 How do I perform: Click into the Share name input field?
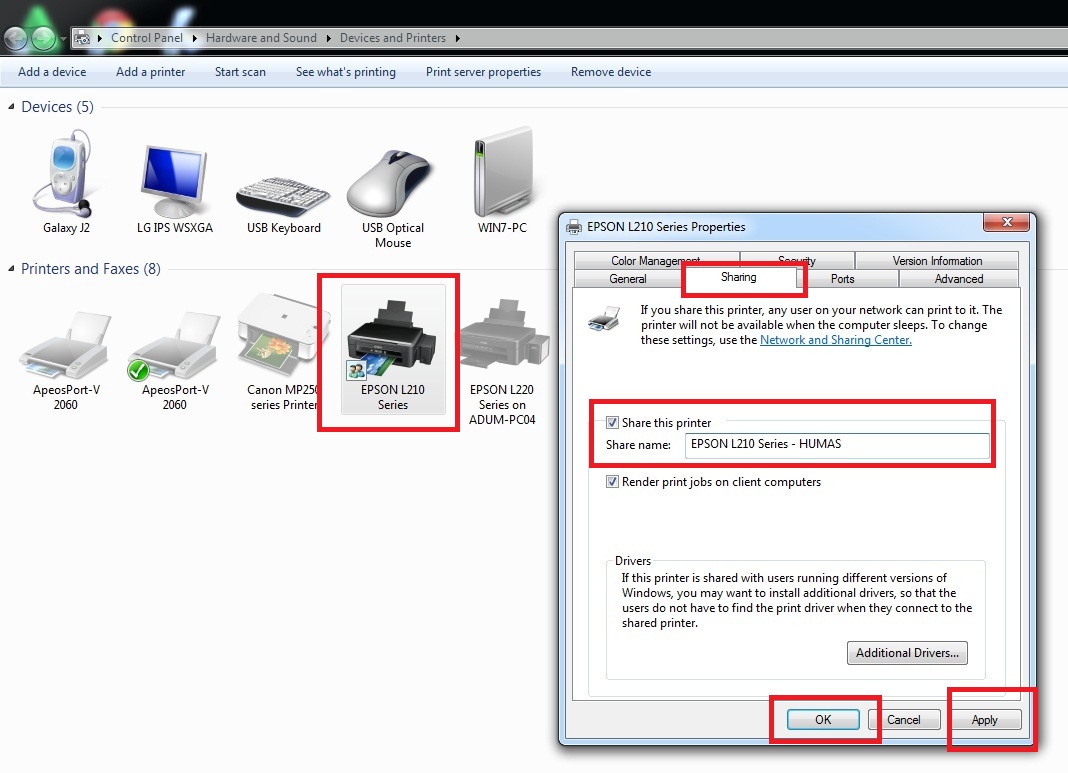837,445
